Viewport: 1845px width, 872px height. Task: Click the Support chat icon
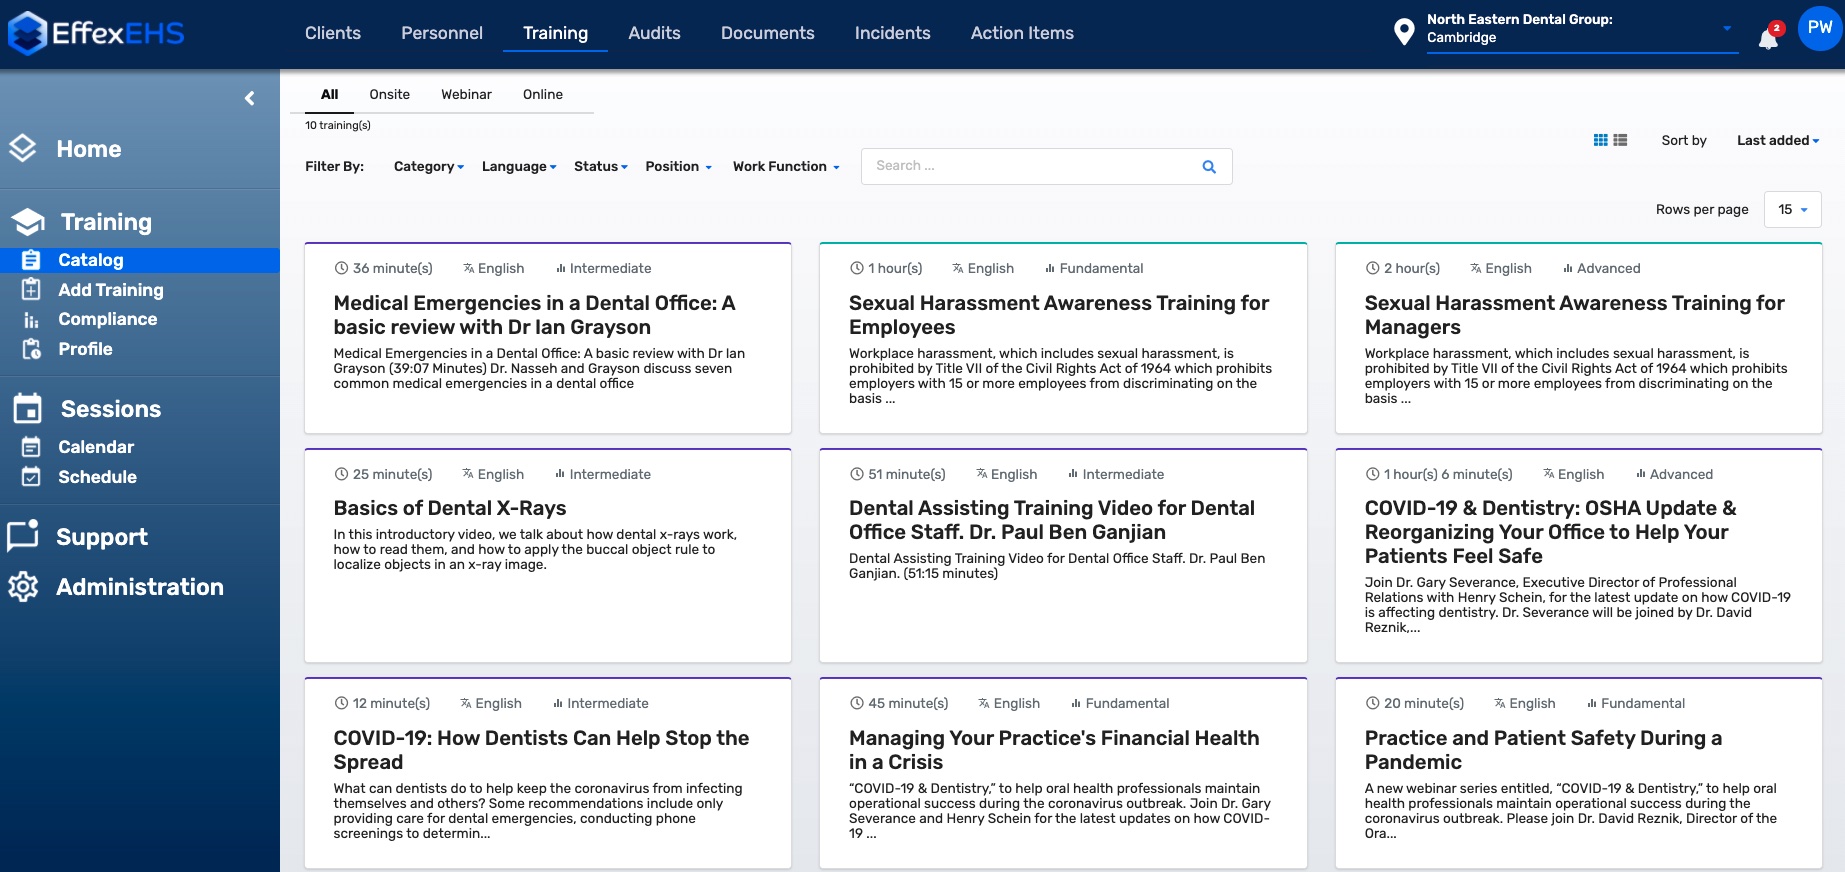click(x=23, y=536)
